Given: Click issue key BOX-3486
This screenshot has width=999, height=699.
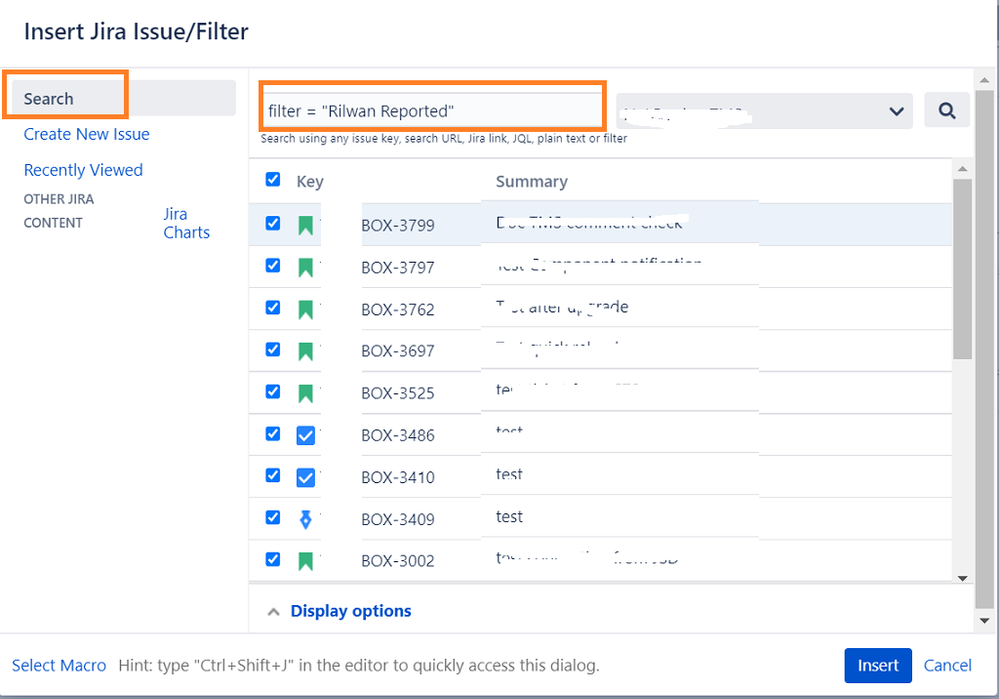Looking at the screenshot, I should [x=398, y=435].
